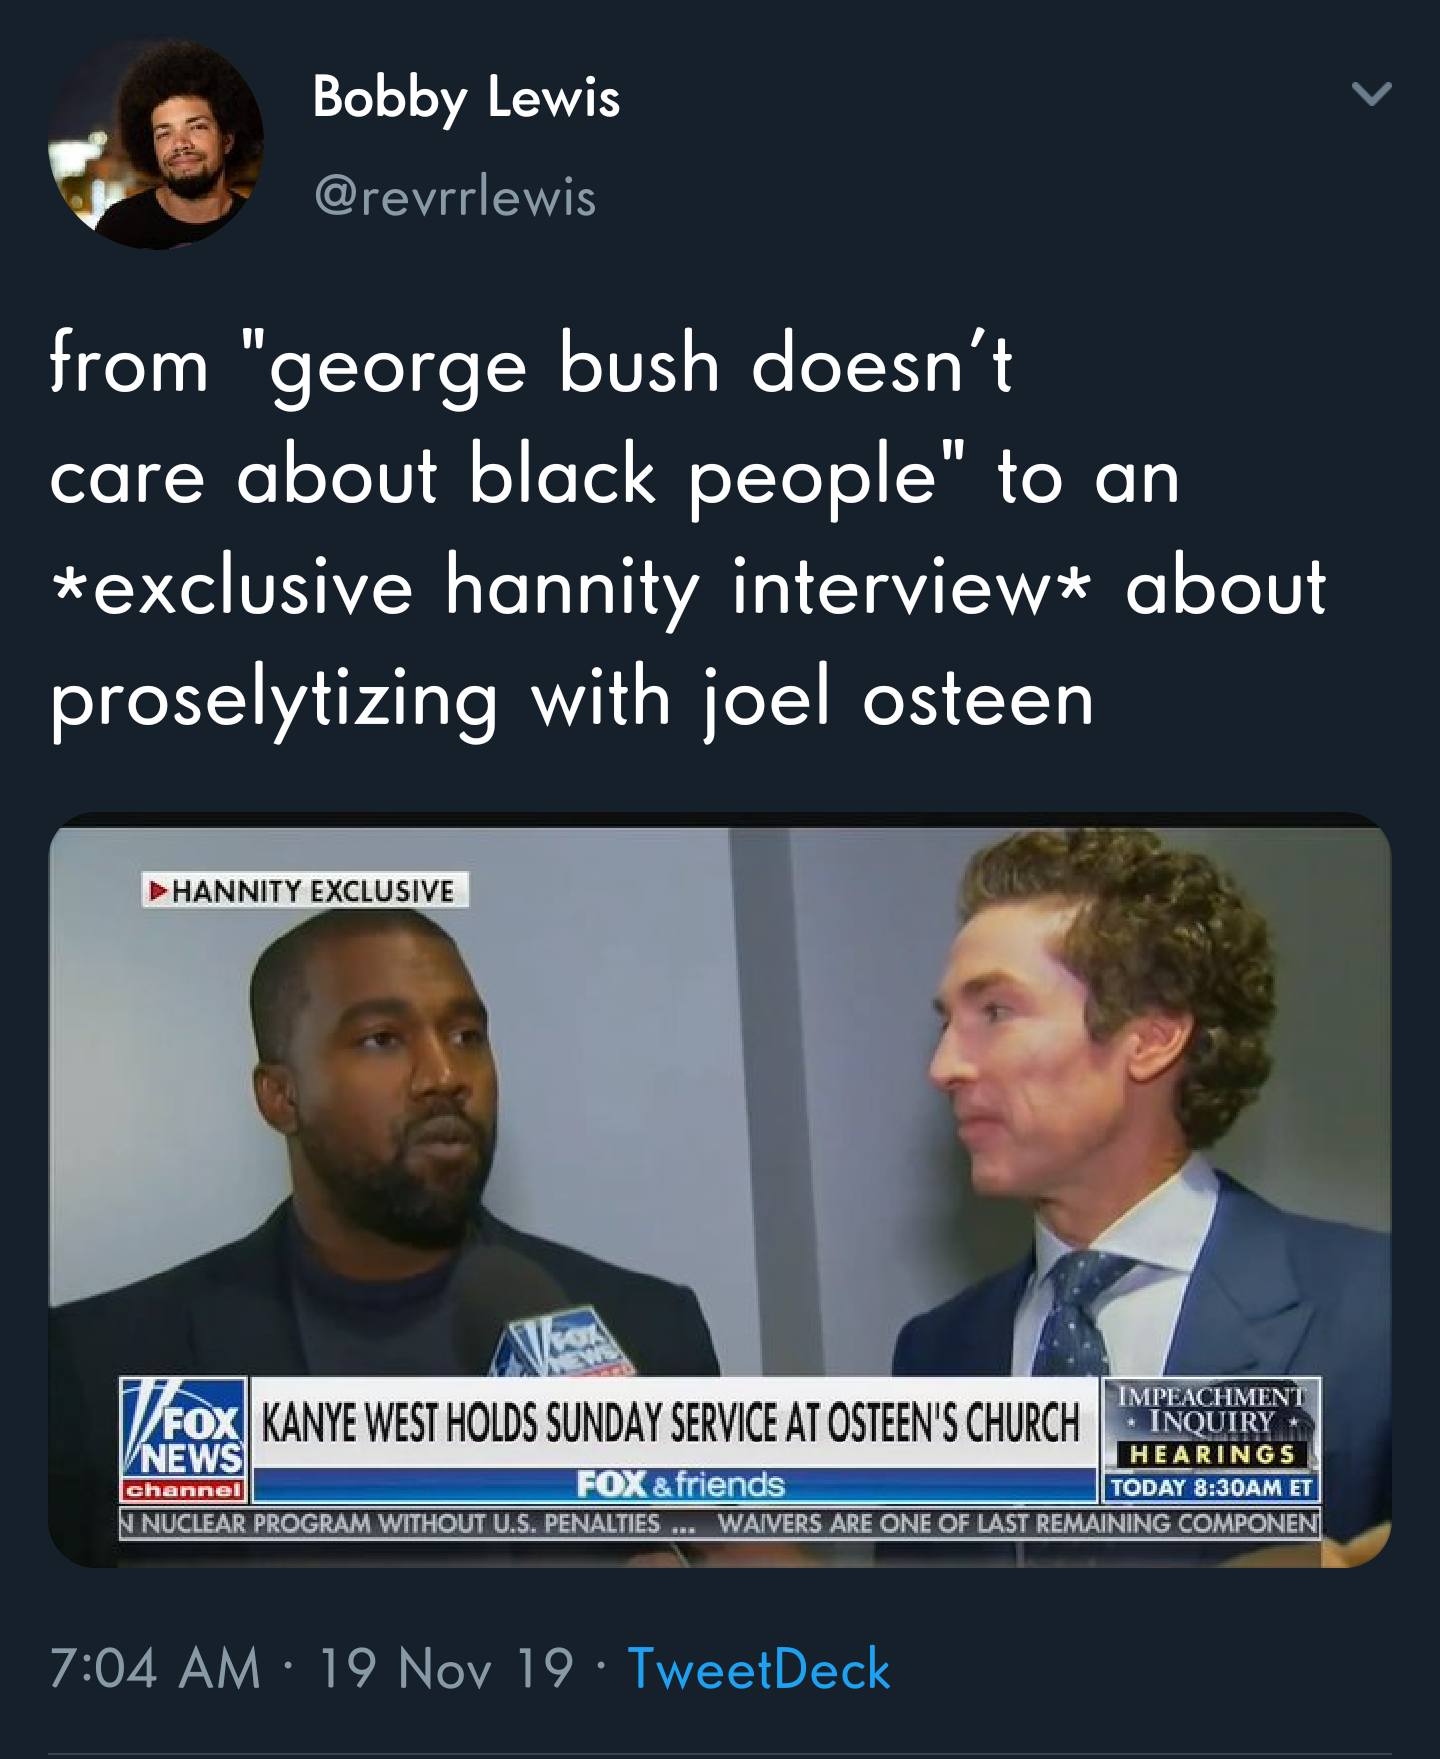Click the quoted george bush text line
Viewport: 1440px width, 1759px height.
pyautogui.click(x=532, y=364)
